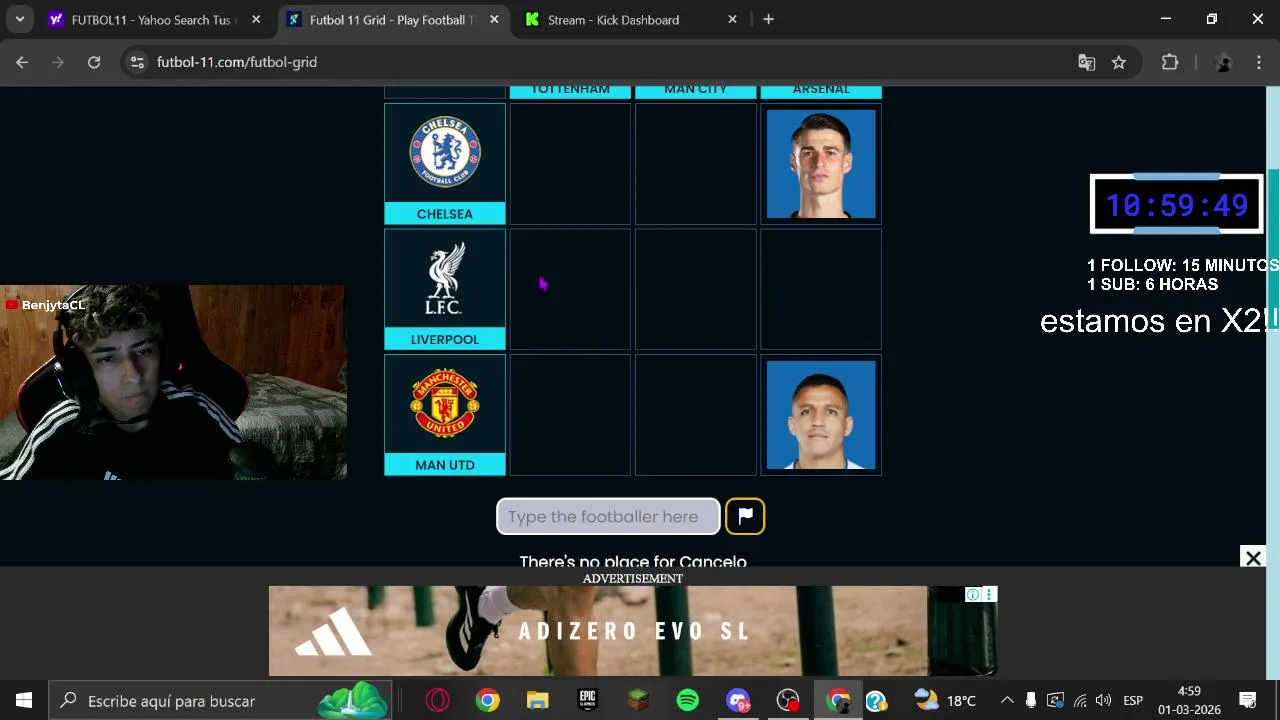View site information icon in address bar
This screenshot has height=720, width=1280.
(x=138, y=62)
